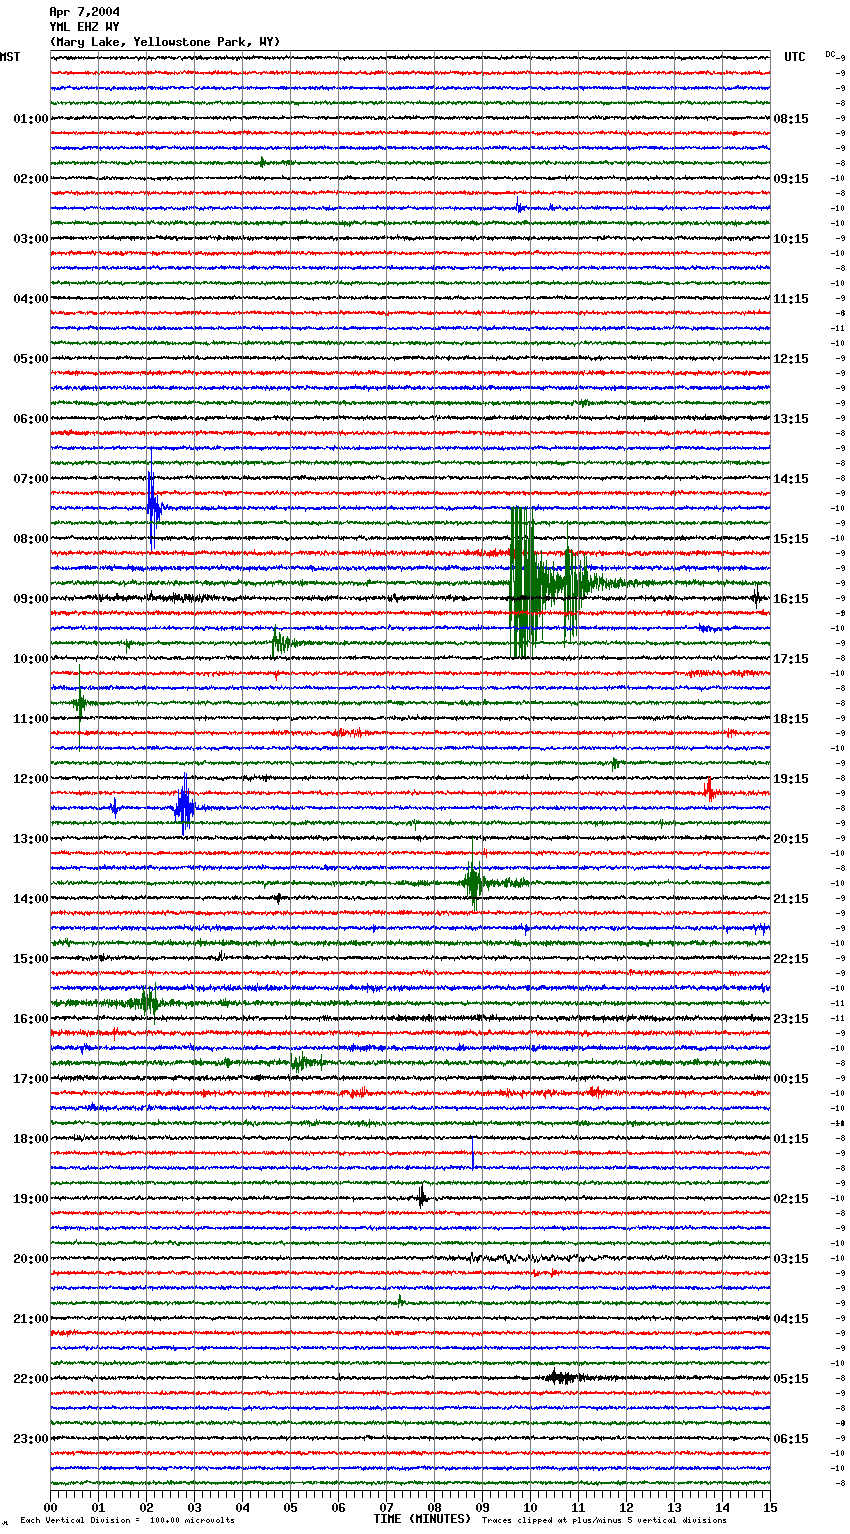Select the 23:00 MST hour label
This screenshot has width=850, height=1534.
31,1439
